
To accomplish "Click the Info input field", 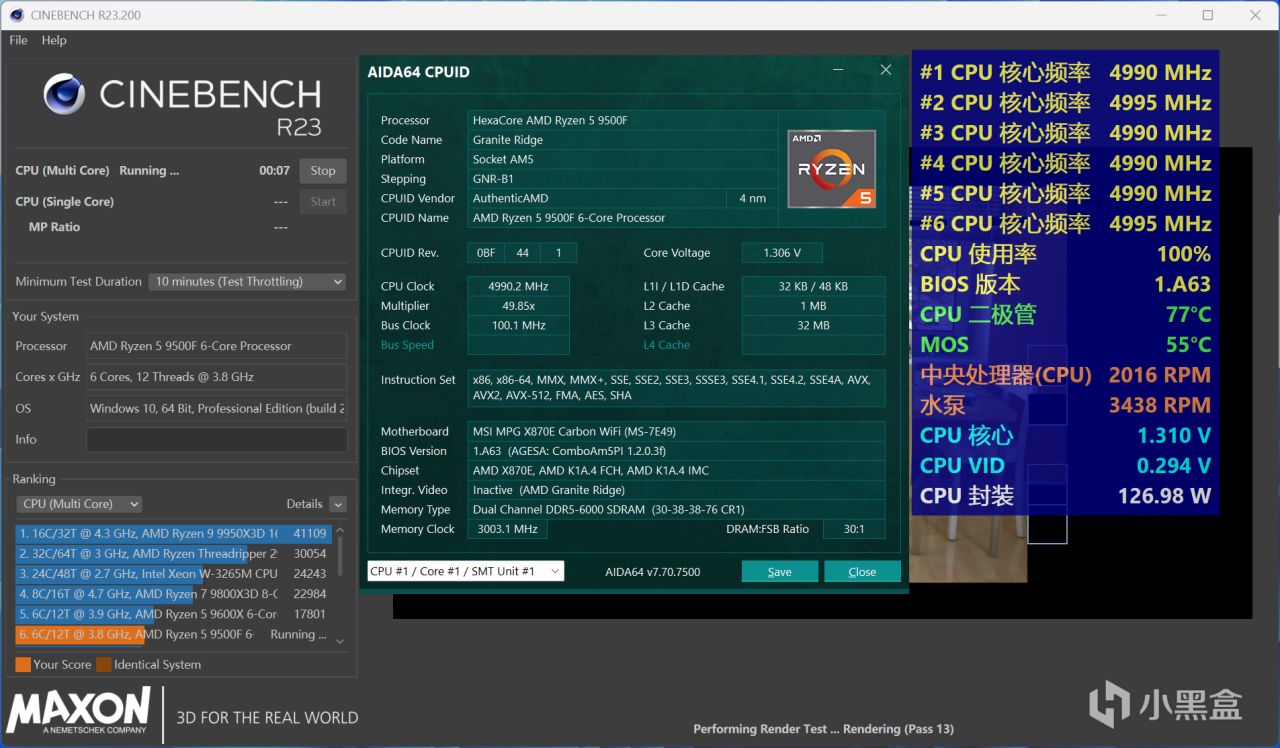I will pyautogui.click(x=216, y=440).
